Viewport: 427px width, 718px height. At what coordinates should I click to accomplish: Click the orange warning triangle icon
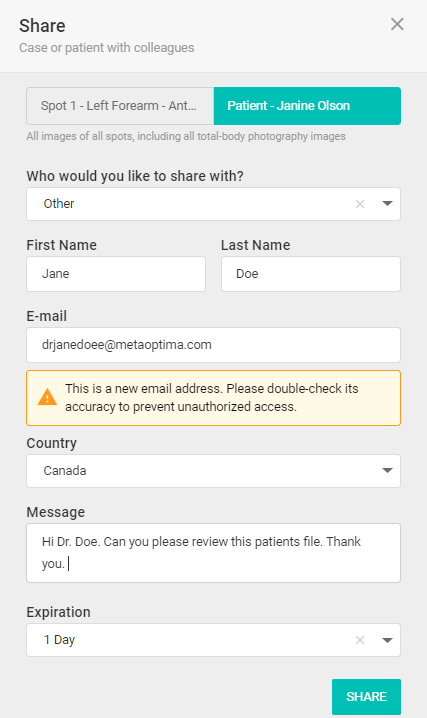click(47, 397)
